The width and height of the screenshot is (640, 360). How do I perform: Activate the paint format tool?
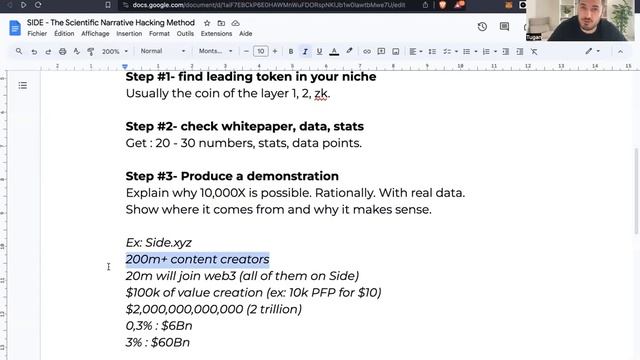pyautogui.click(x=91, y=51)
